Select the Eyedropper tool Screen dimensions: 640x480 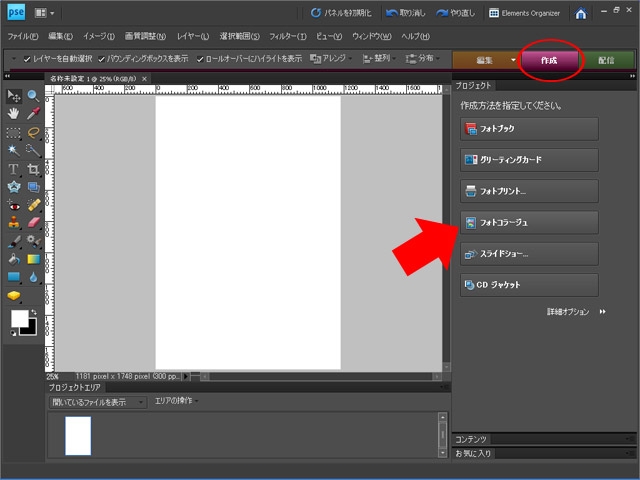coord(33,114)
